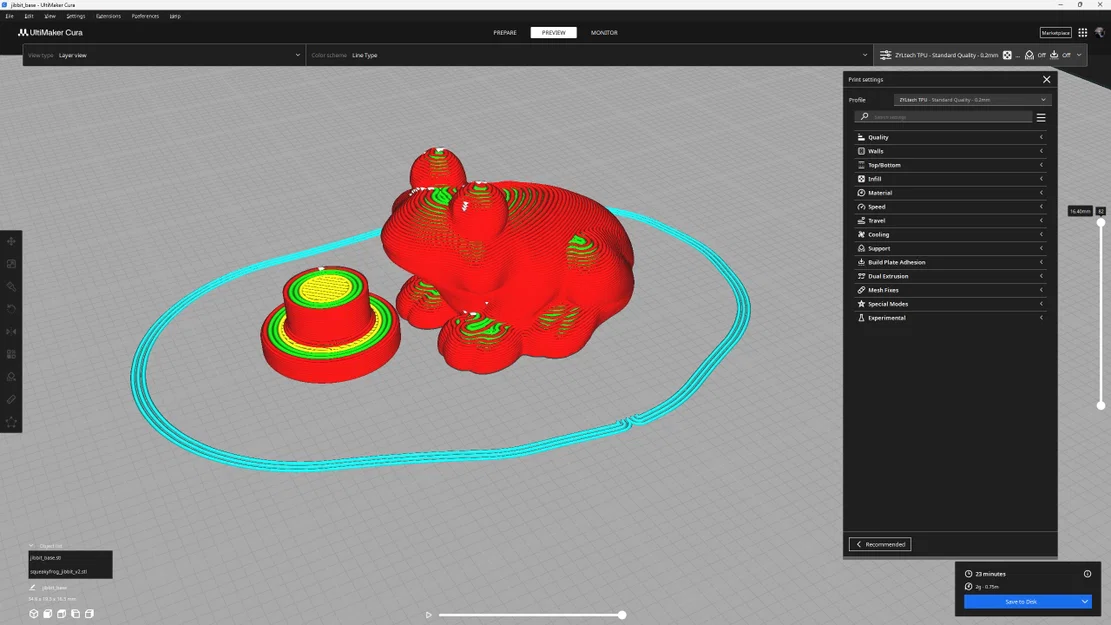Switch to 3D view camera icon
The image size is (1111, 625).
pyautogui.click(x=33, y=614)
